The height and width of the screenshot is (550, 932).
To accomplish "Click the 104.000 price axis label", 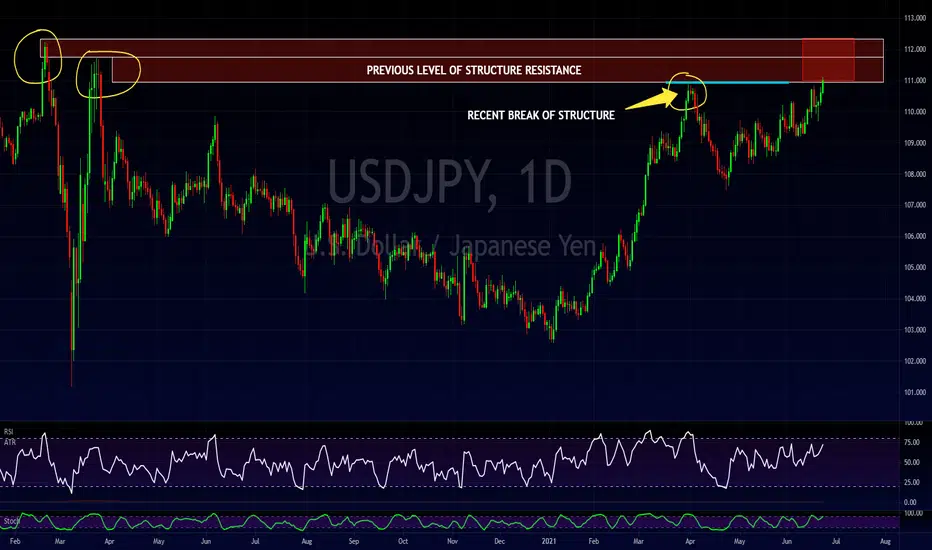I will point(915,298).
